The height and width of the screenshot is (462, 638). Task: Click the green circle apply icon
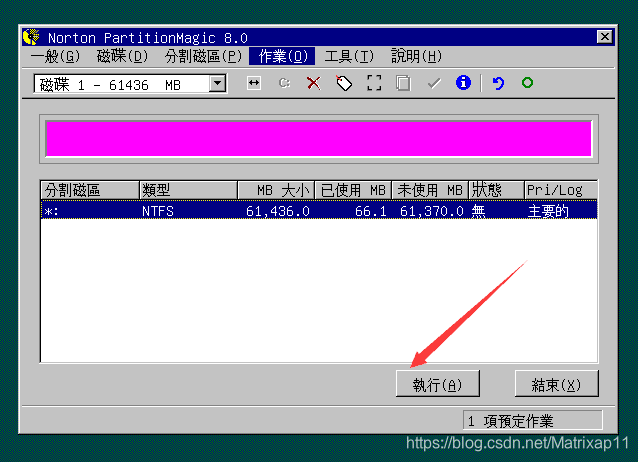click(527, 83)
